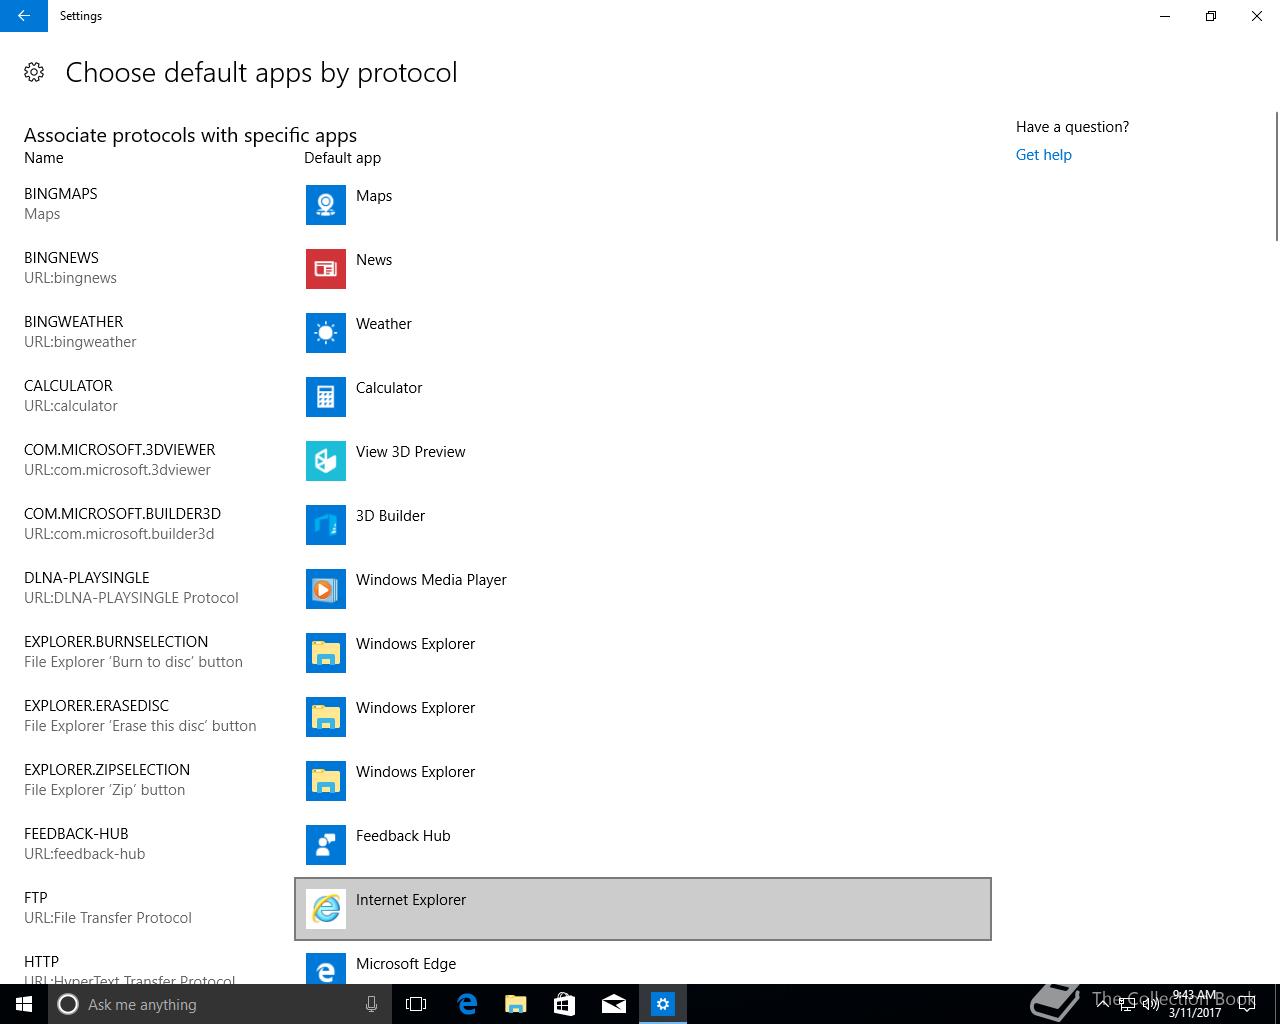This screenshot has width=1280, height=1024.
Task: Click the vertical scrollbar thumb
Action: pyautogui.click(x=1276, y=176)
